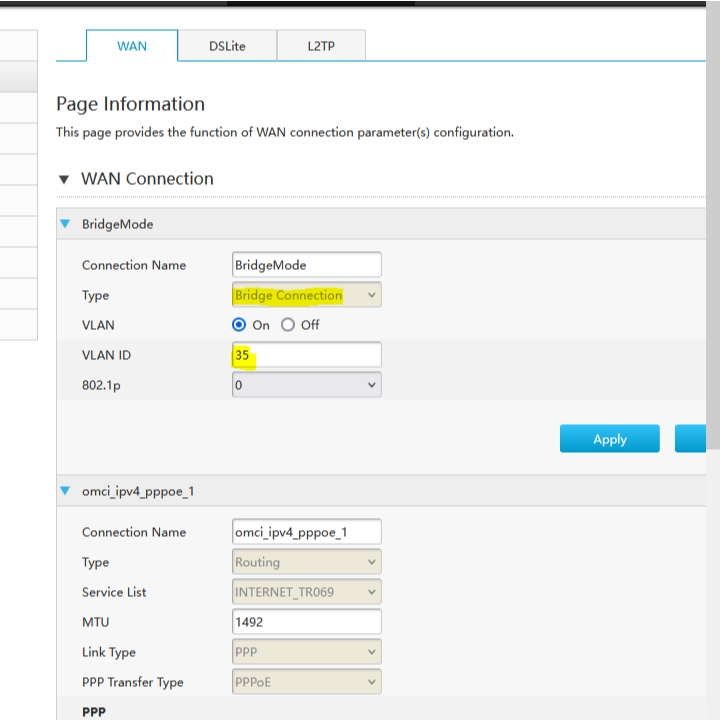Turn VLAN On radio button

click(x=239, y=325)
